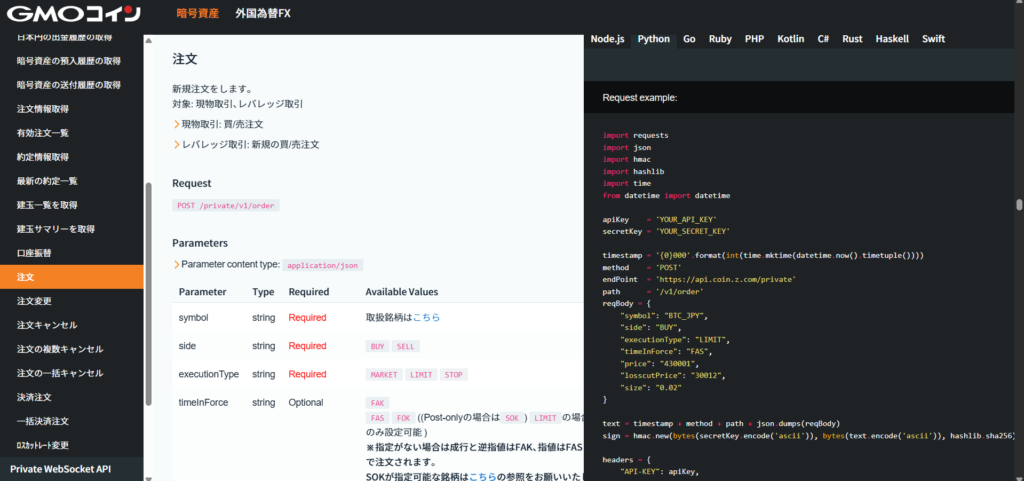This screenshot has width=1024, height=481.
Task: Go to 暗号資産の預入履歴の取得 in sidebar
Action: coord(69,61)
